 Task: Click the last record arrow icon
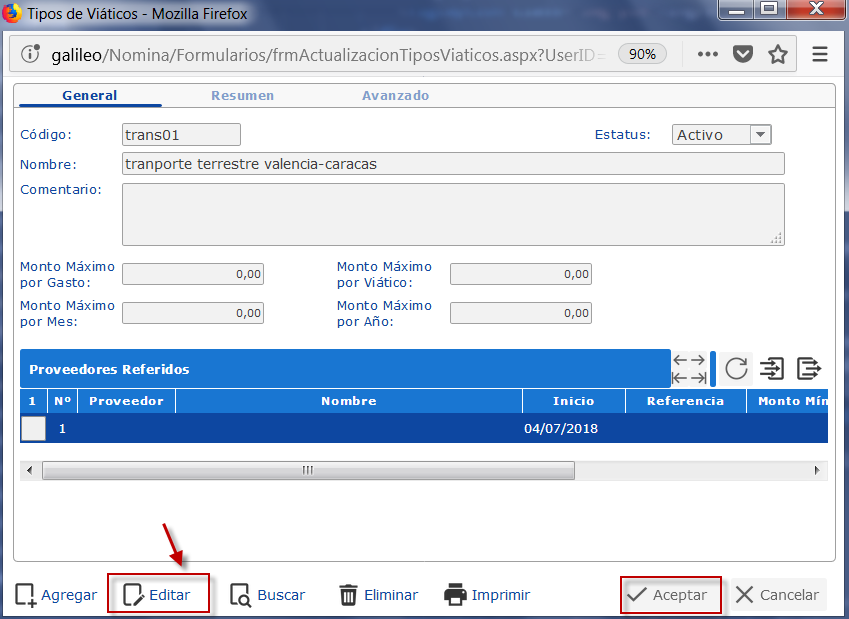click(x=698, y=378)
